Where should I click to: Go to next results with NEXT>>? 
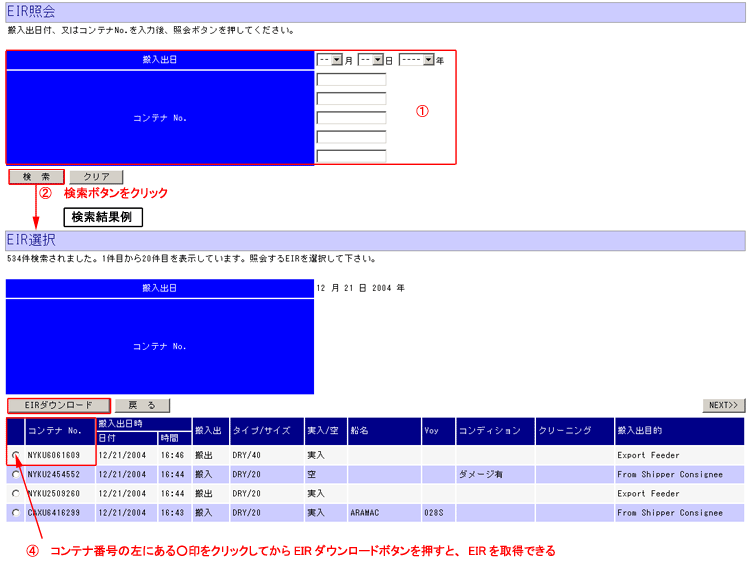pyautogui.click(x=723, y=405)
